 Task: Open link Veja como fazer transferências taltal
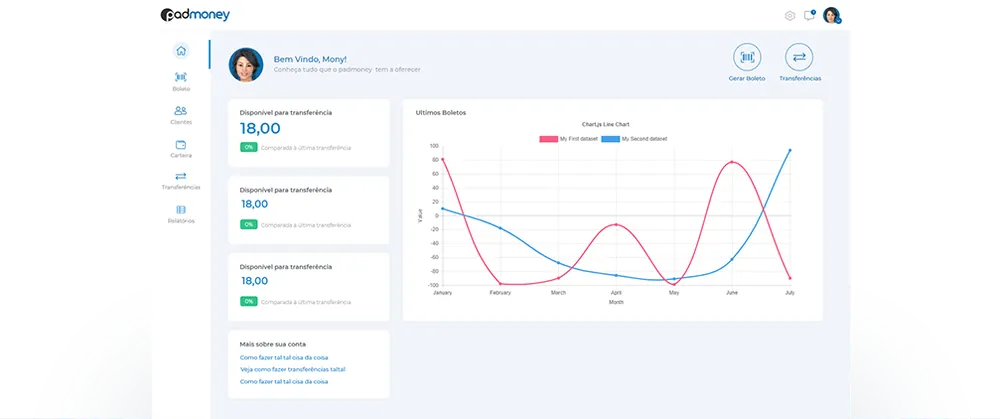coord(293,369)
